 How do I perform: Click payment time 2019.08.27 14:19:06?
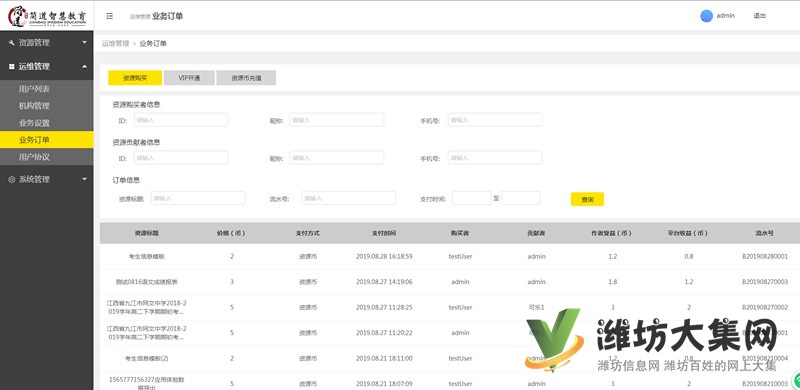(384, 282)
